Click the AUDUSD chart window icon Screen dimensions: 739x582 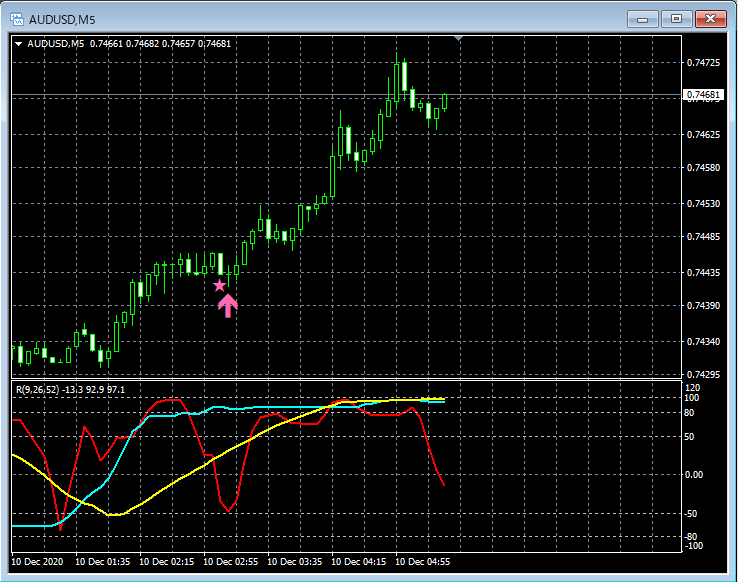[x=17, y=18]
